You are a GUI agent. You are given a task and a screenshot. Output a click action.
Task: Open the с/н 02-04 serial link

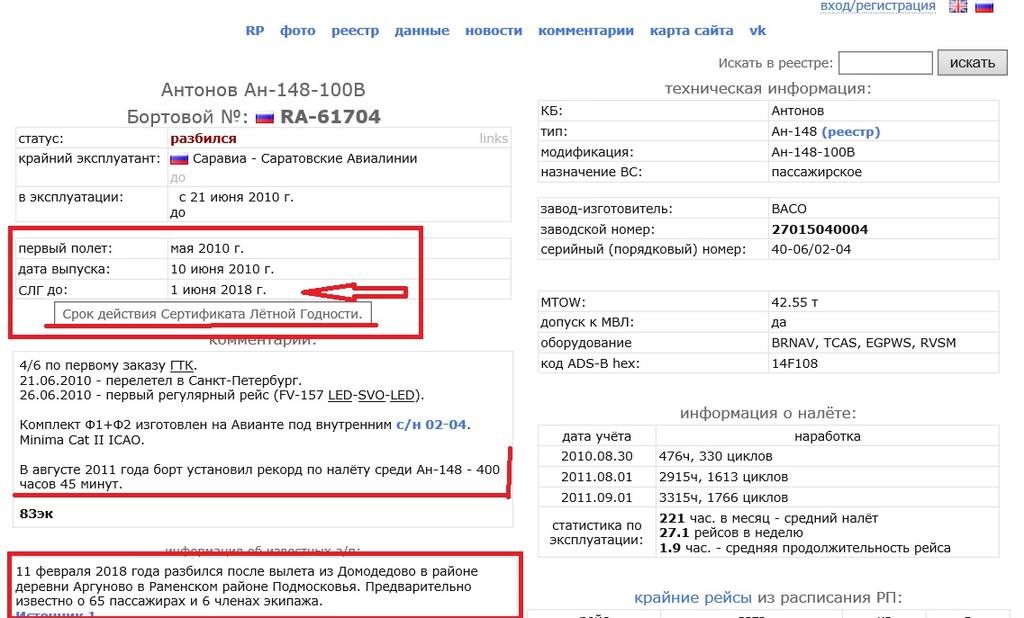[x=431, y=425]
